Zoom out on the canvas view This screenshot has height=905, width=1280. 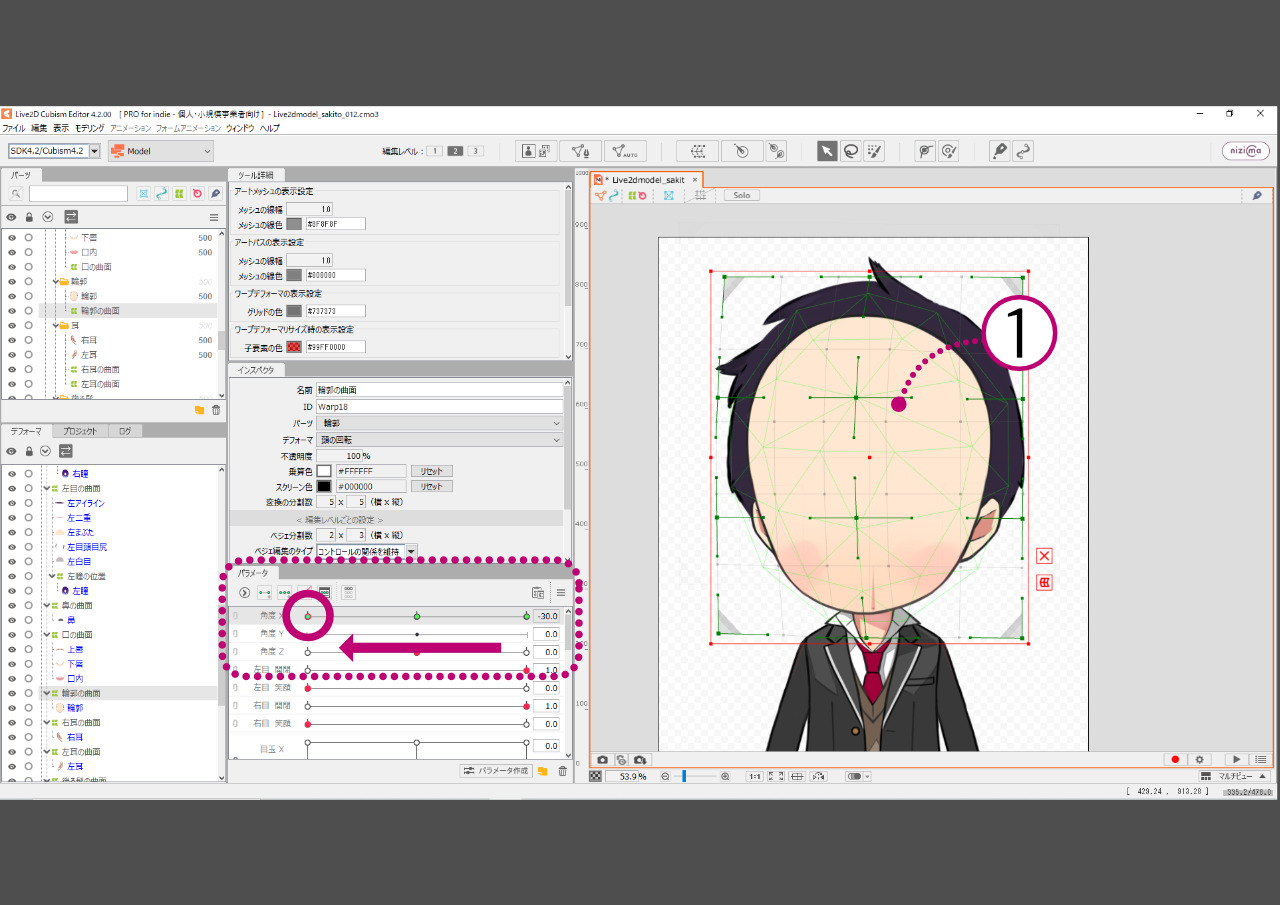point(665,776)
